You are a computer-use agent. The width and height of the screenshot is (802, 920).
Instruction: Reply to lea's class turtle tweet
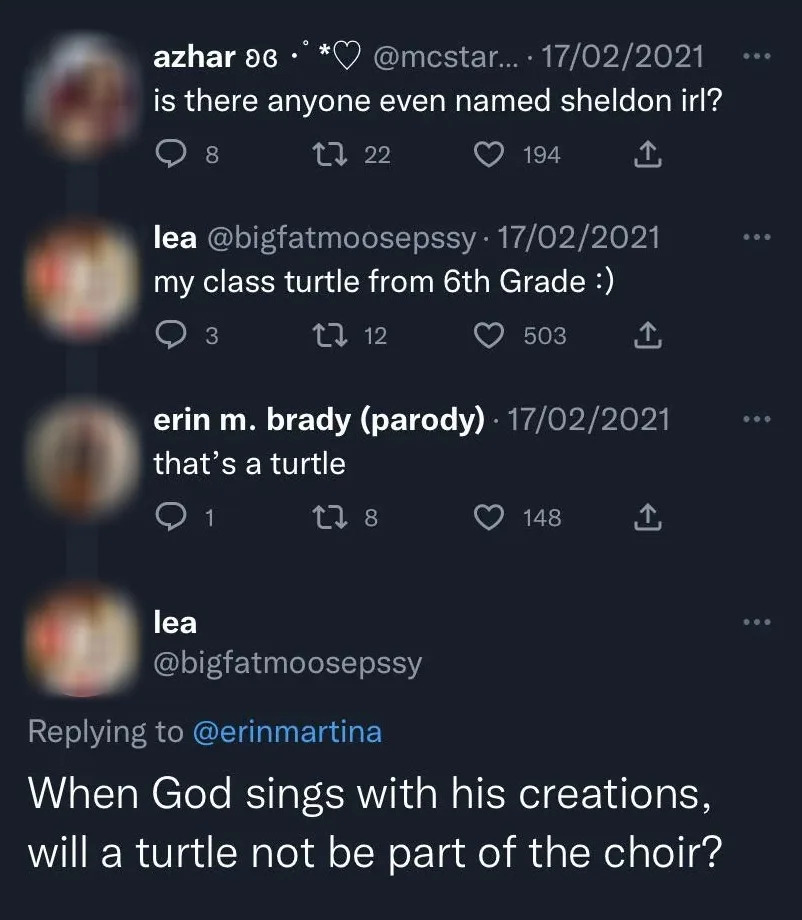click(173, 336)
